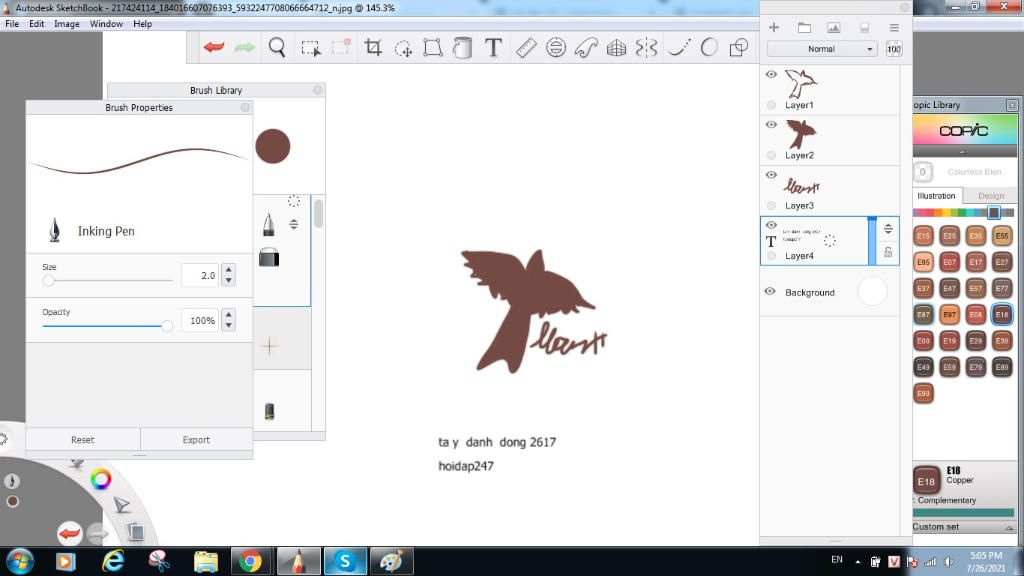1024x576 pixels.
Task: Close the Brush Properties panel
Action: point(245,107)
